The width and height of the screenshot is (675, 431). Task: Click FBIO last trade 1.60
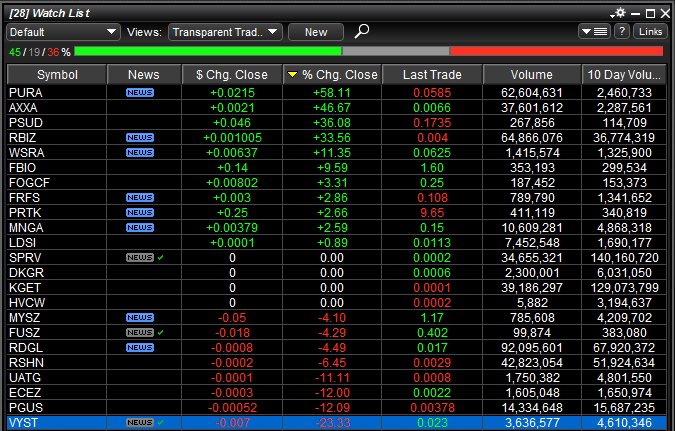pyautogui.click(x=432, y=167)
